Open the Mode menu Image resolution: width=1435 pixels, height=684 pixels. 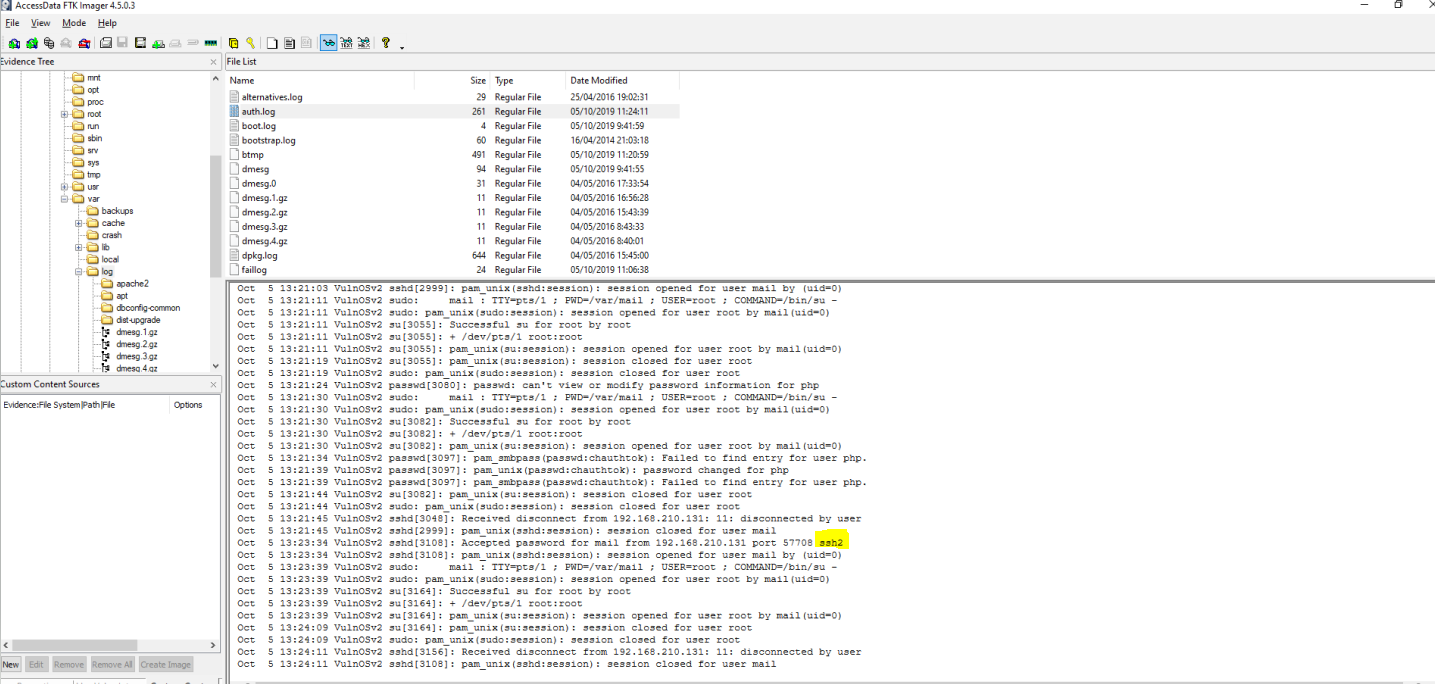coord(74,23)
